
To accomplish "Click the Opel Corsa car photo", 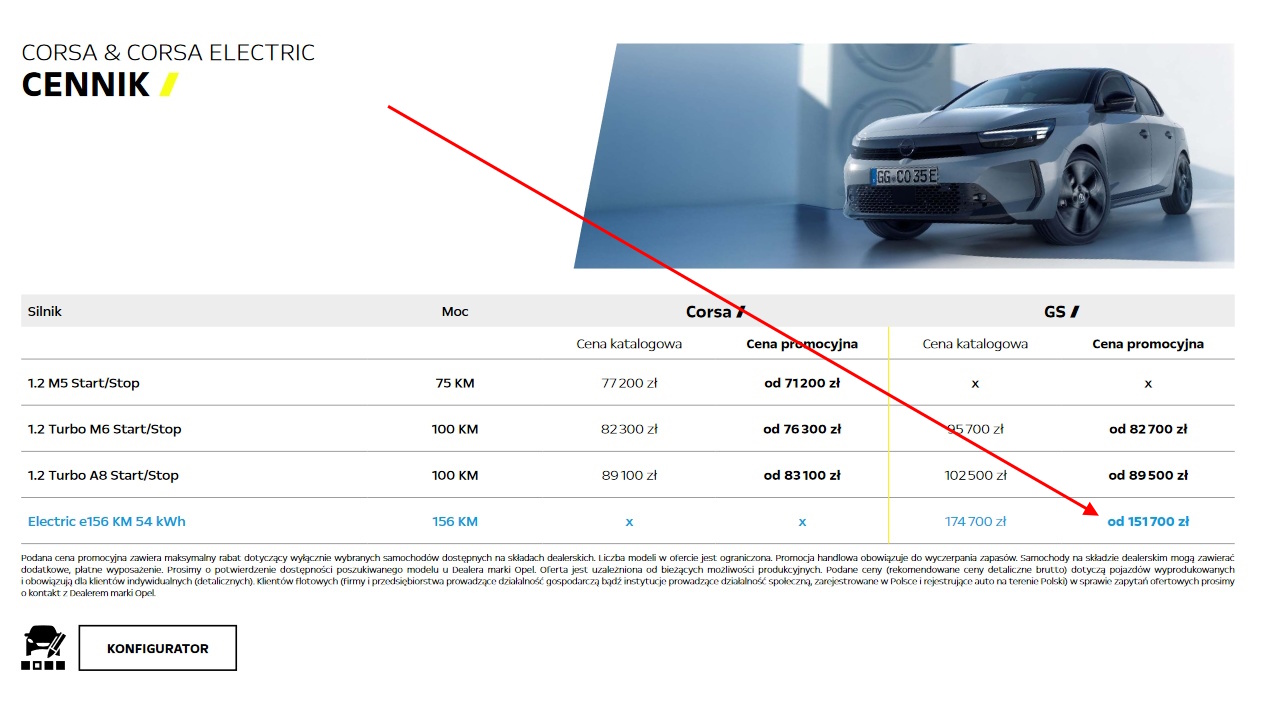I will click(x=904, y=156).
